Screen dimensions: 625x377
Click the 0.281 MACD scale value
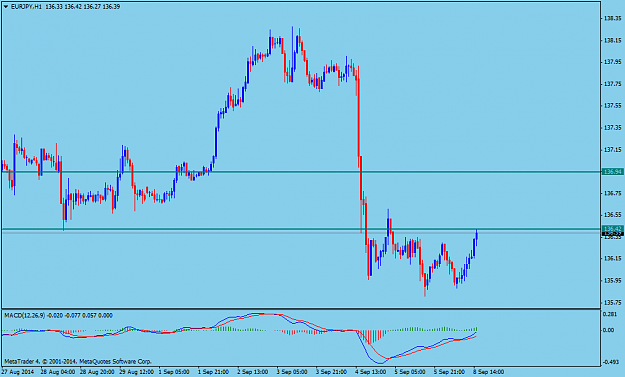tap(609, 314)
